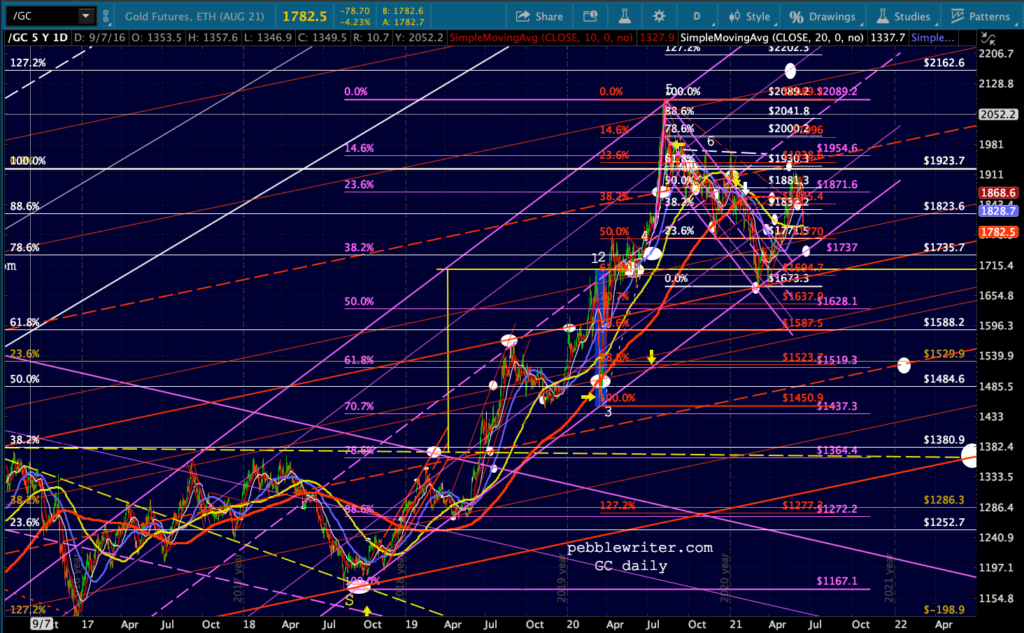This screenshot has height=633, width=1024.
Task: Click the white oval marker near 1519.3
Action: [904, 366]
